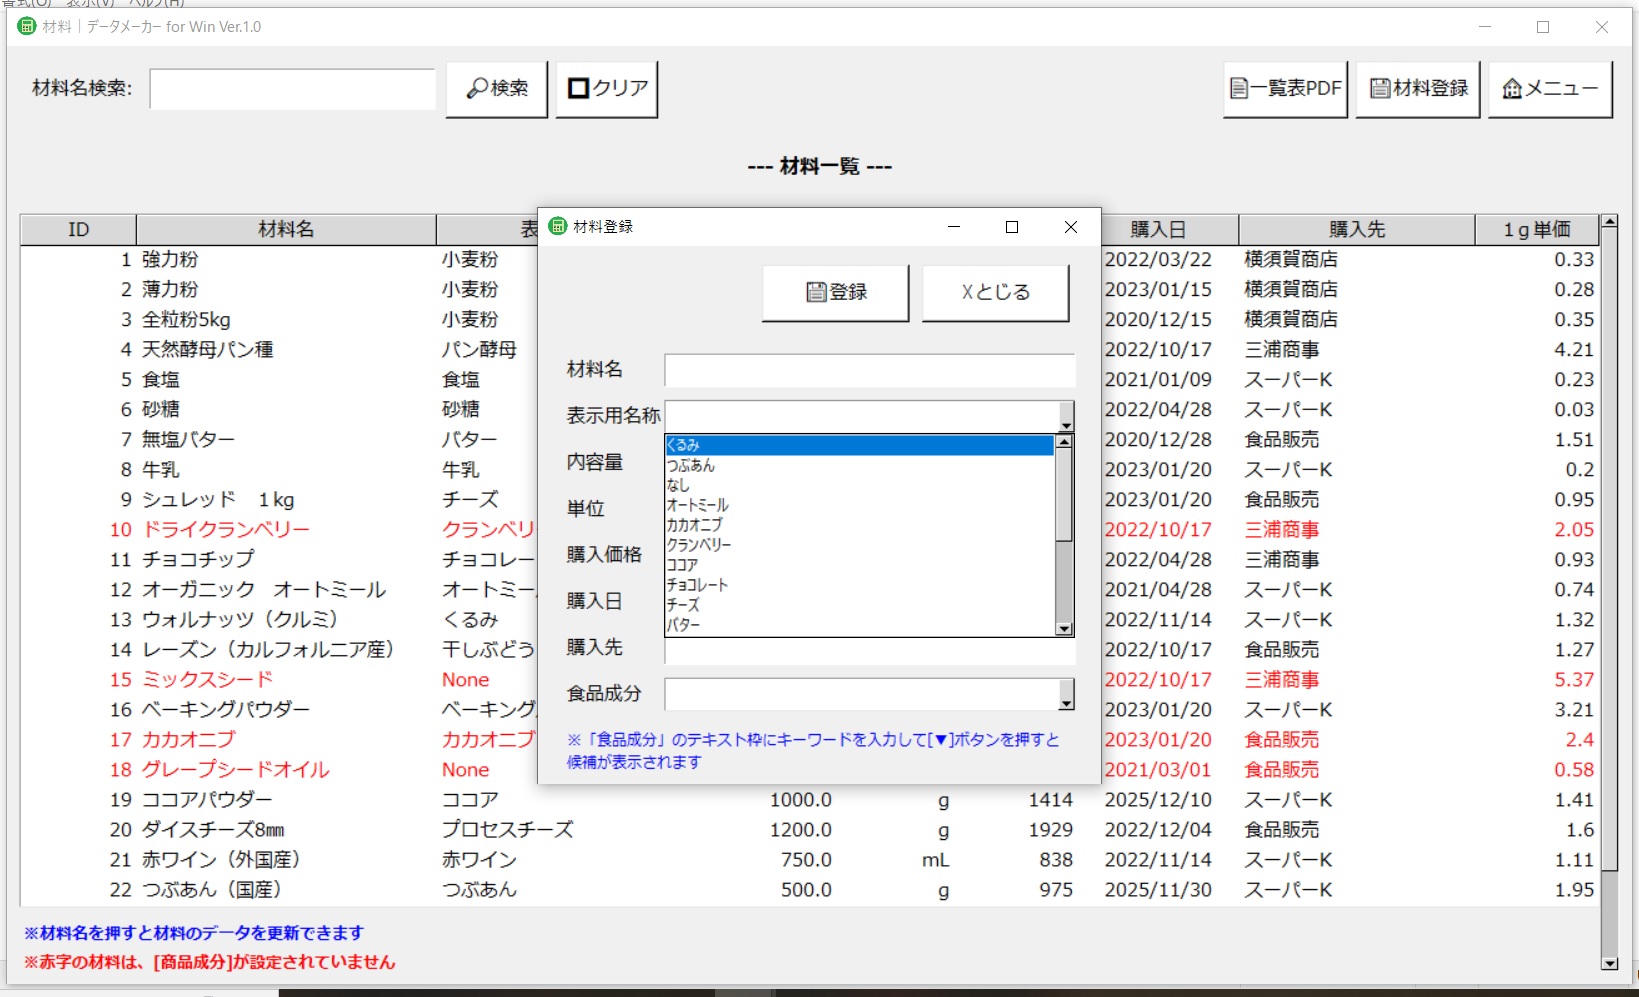Click material name ベーキングパウダー

tap(226, 710)
